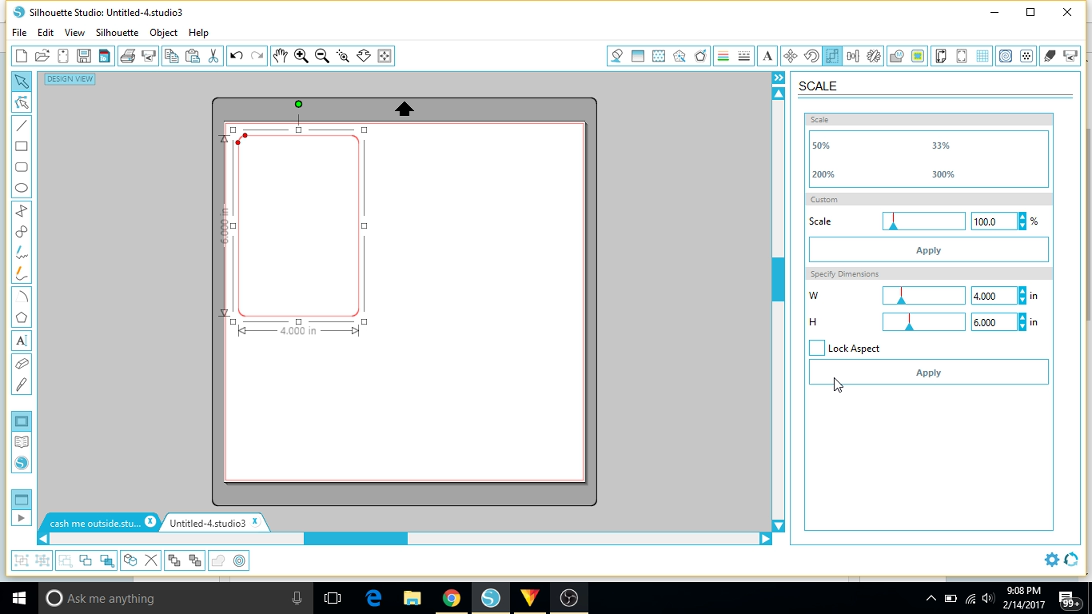
Task: Click the Scale percent input field
Action: tap(994, 221)
